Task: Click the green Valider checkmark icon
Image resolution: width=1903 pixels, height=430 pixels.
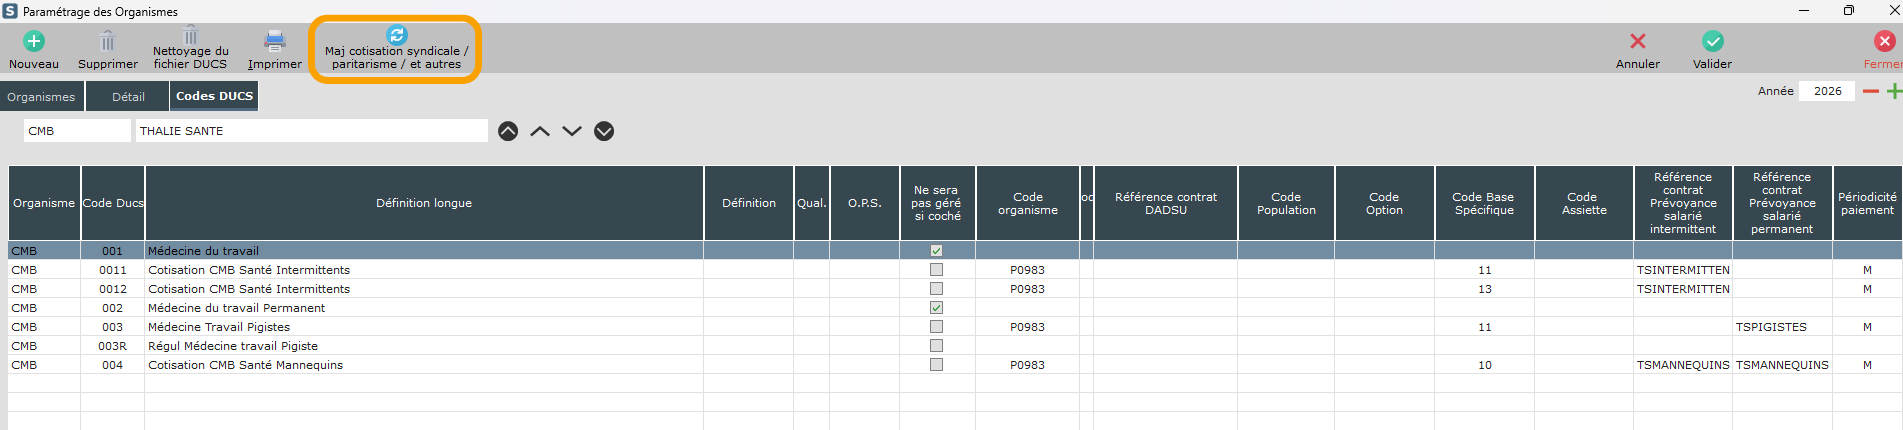Action: (x=1712, y=42)
